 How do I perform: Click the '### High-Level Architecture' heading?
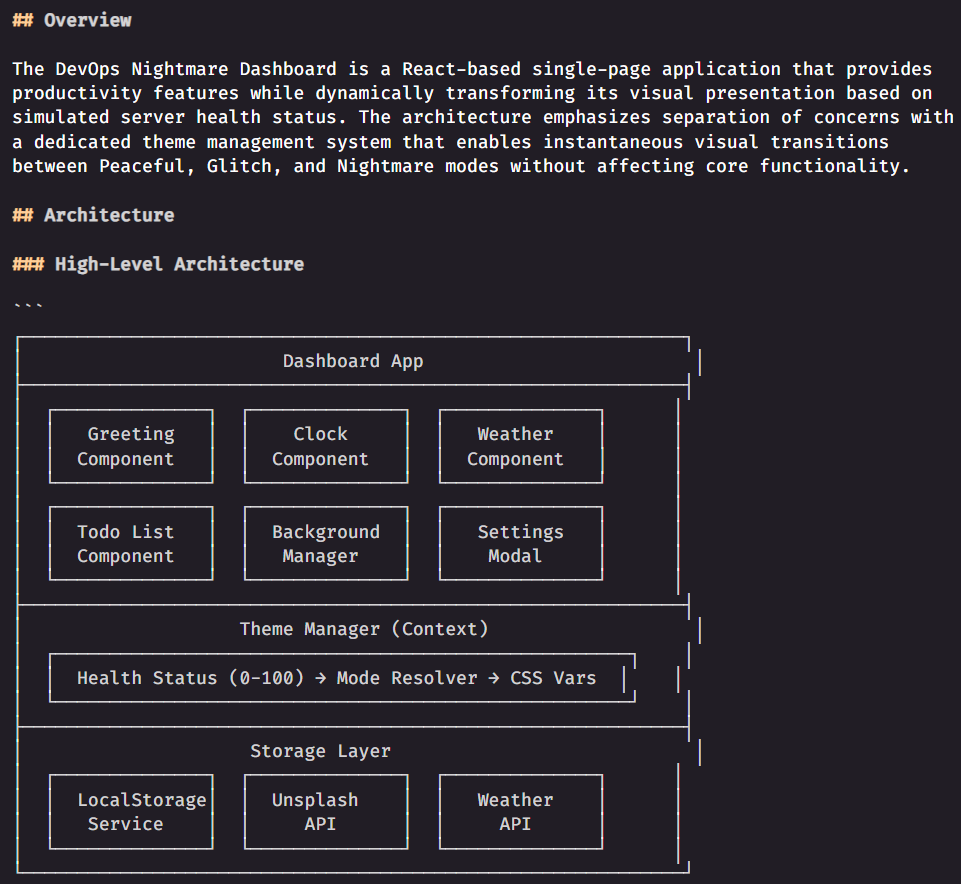tap(158, 264)
